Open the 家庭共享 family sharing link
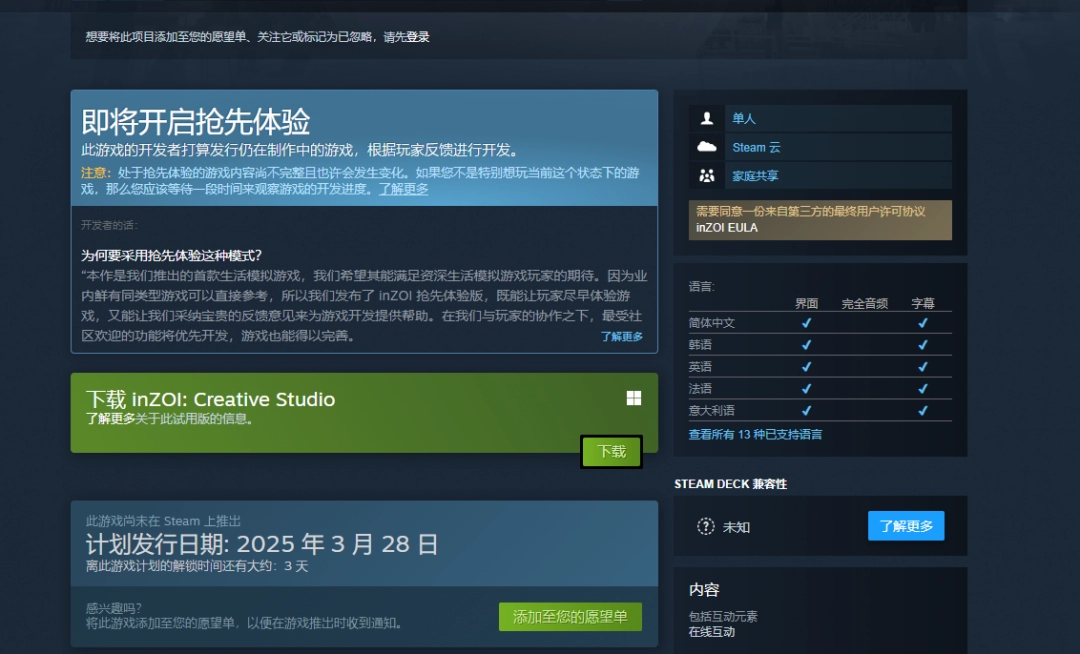Viewport: 1080px width, 654px height. tap(755, 176)
